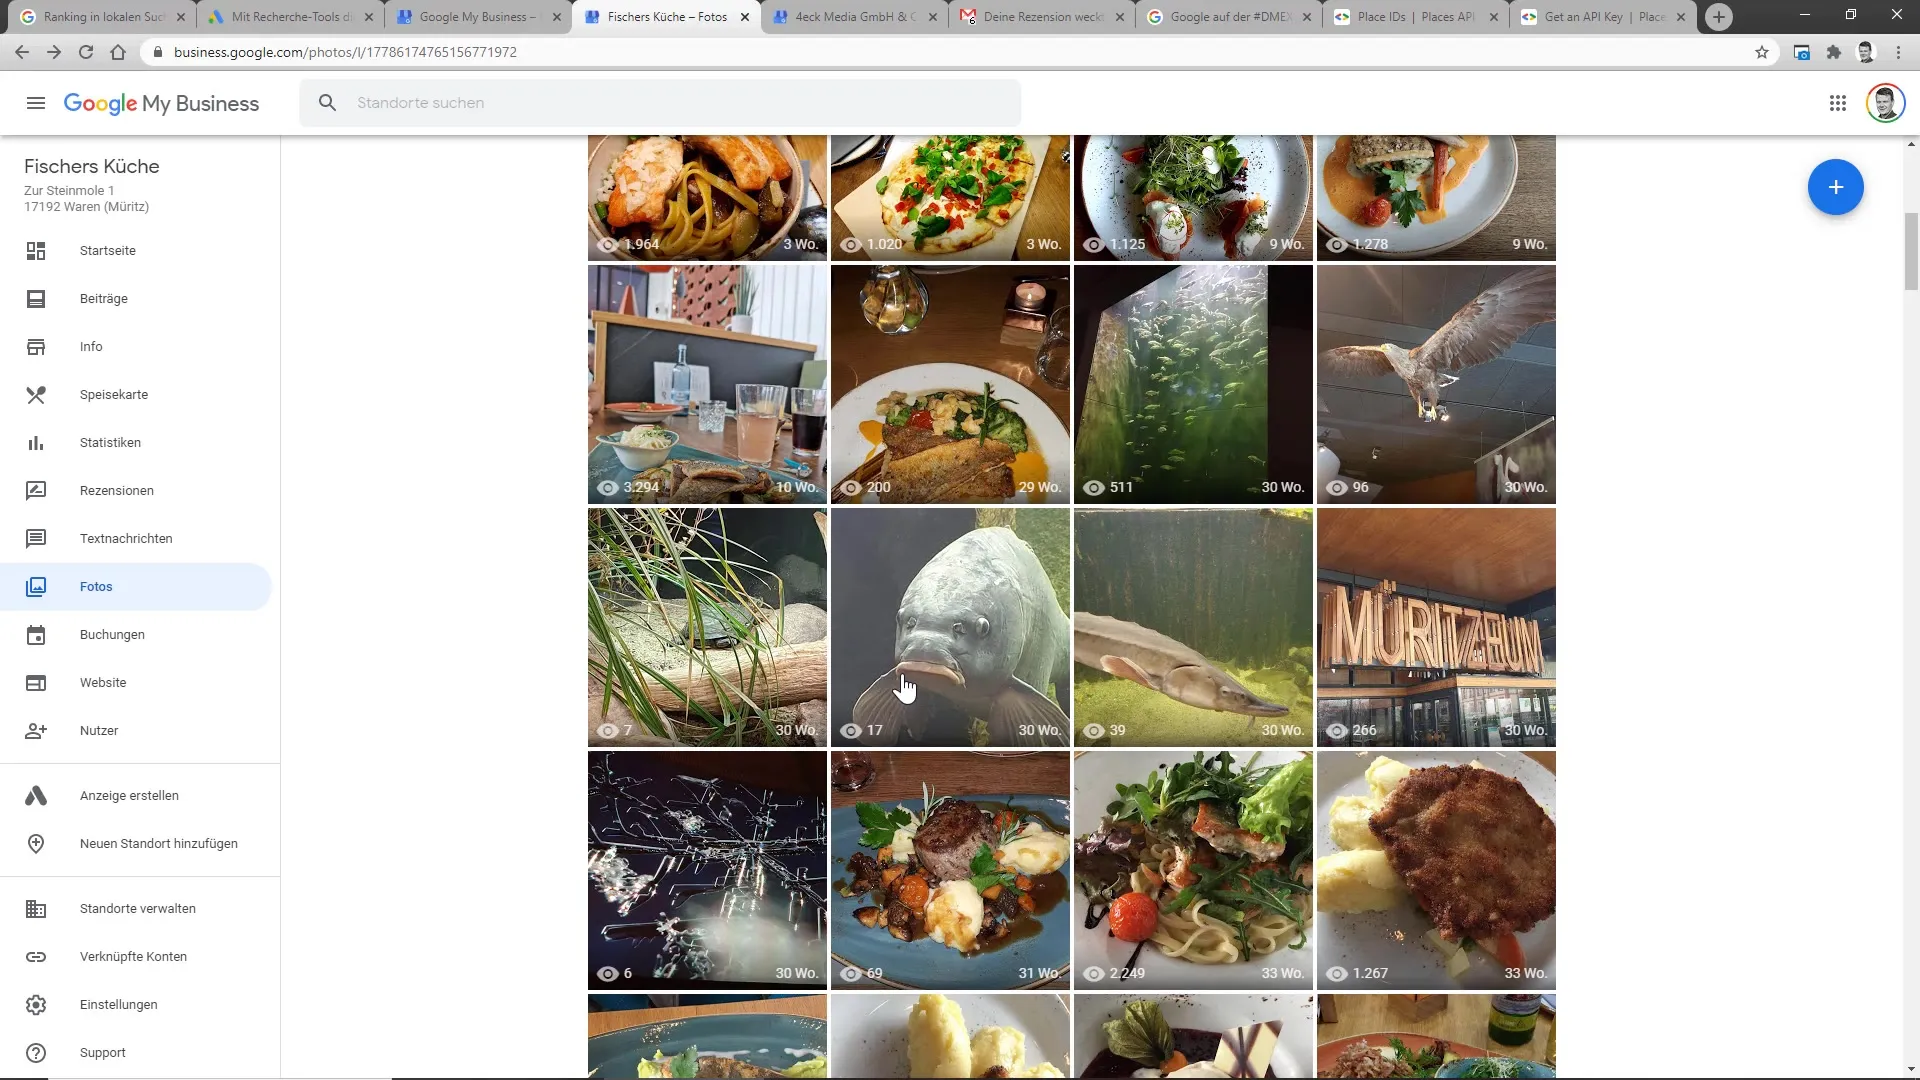The height and width of the screenshot is (1080, 1920).
Task: Click the Google My Business logo
Action: [161, 104]
